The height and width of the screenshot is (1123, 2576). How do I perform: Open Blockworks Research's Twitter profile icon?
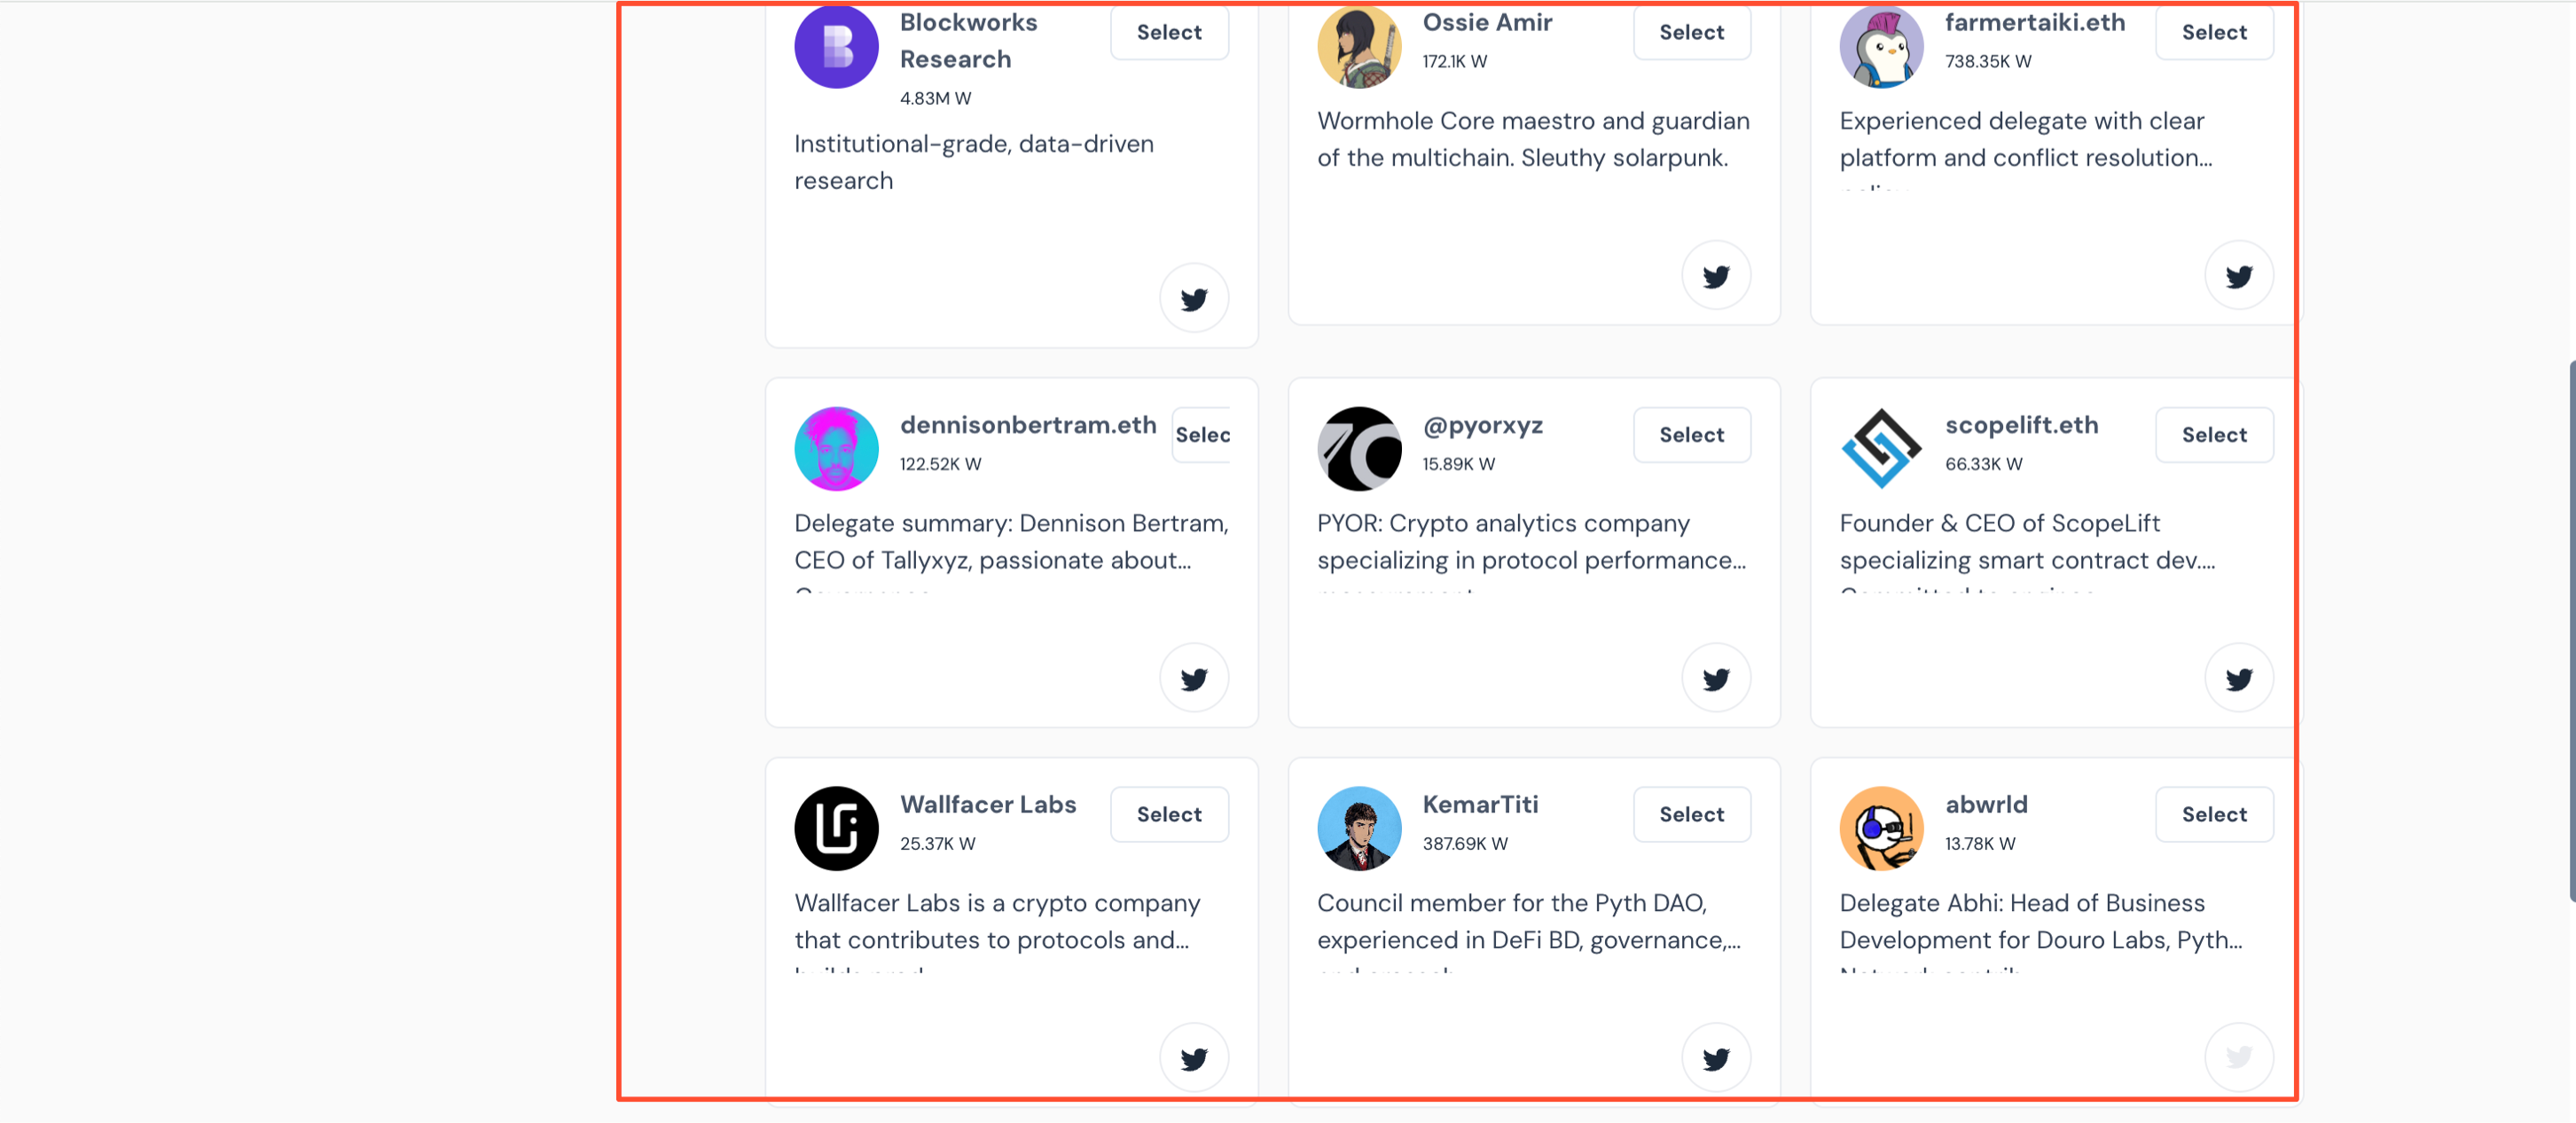click(x=1194, y=298)
